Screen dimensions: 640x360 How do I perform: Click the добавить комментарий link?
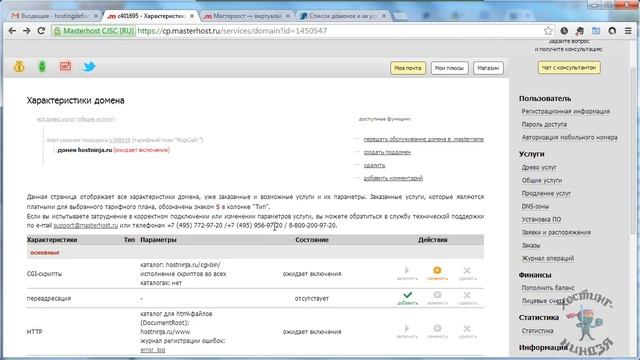[393, 178]
